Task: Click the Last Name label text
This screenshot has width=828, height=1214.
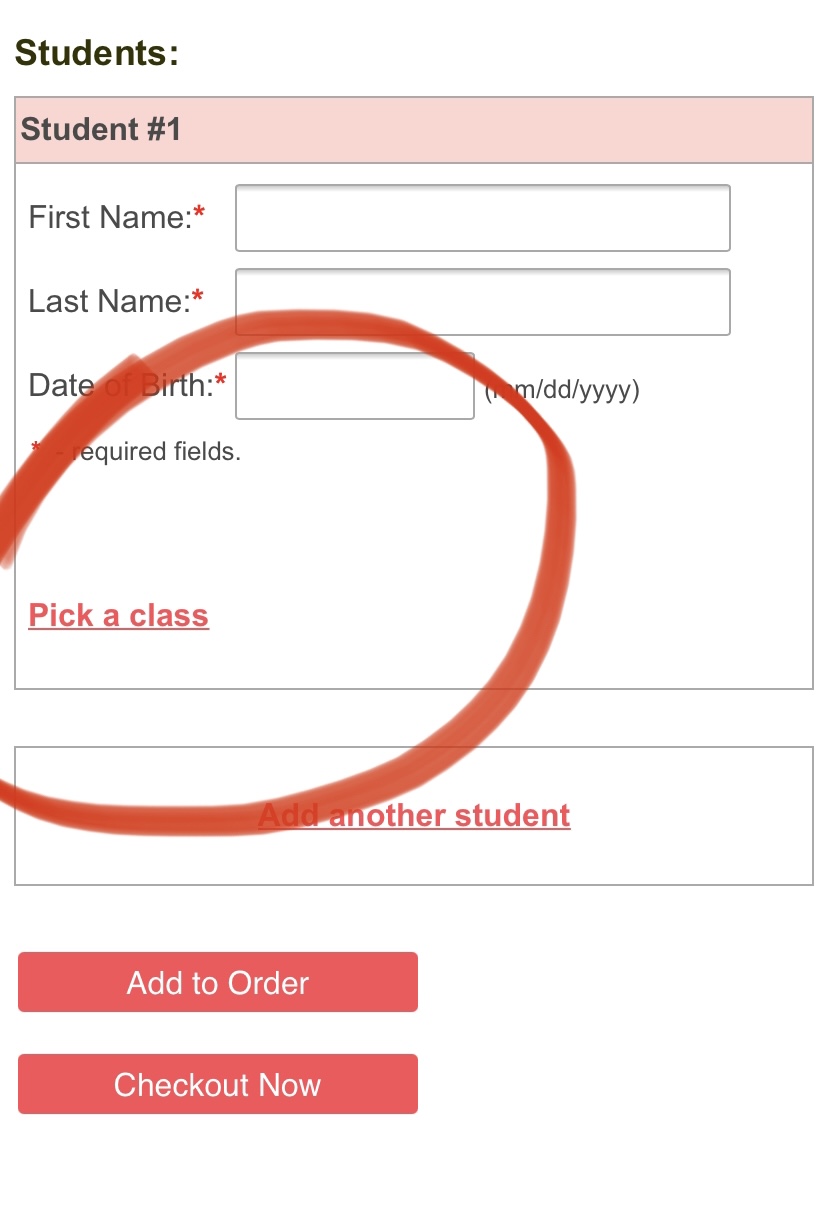Action: point(109,301)
